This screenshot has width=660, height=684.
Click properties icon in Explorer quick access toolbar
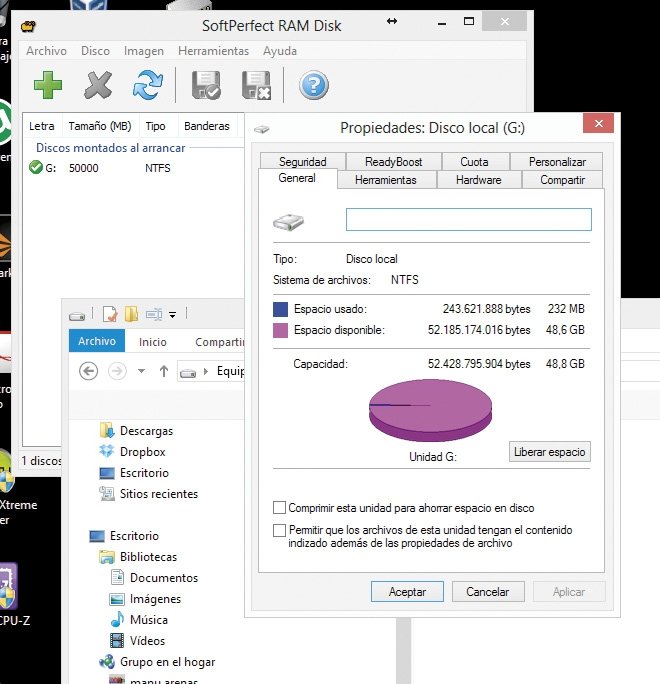tap(109, 314)
